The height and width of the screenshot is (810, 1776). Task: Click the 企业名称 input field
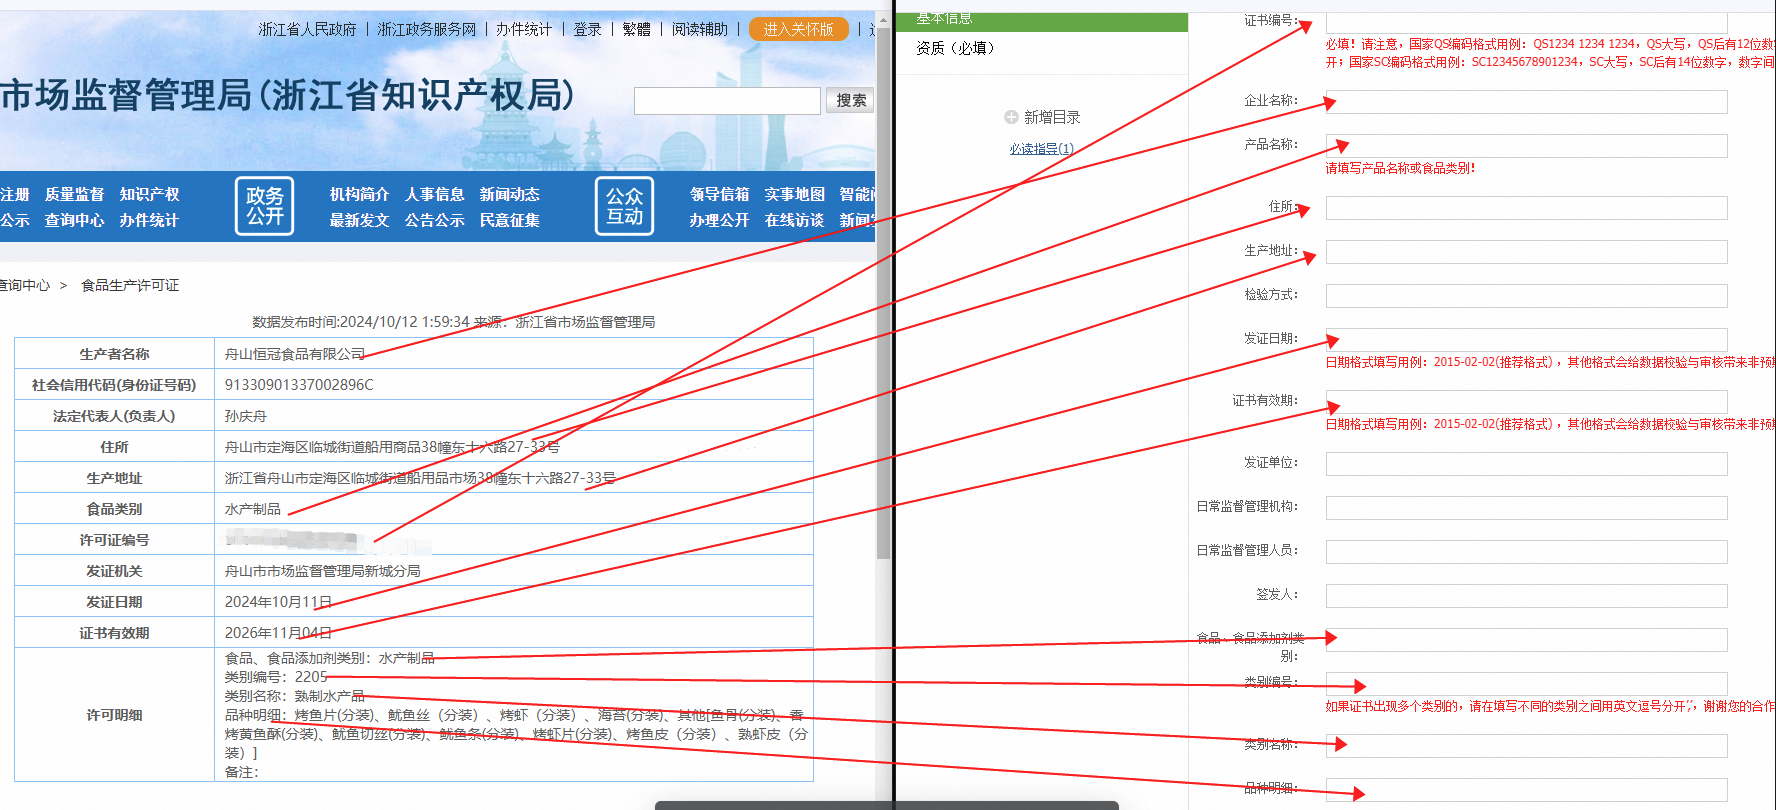coord(1526,102)
